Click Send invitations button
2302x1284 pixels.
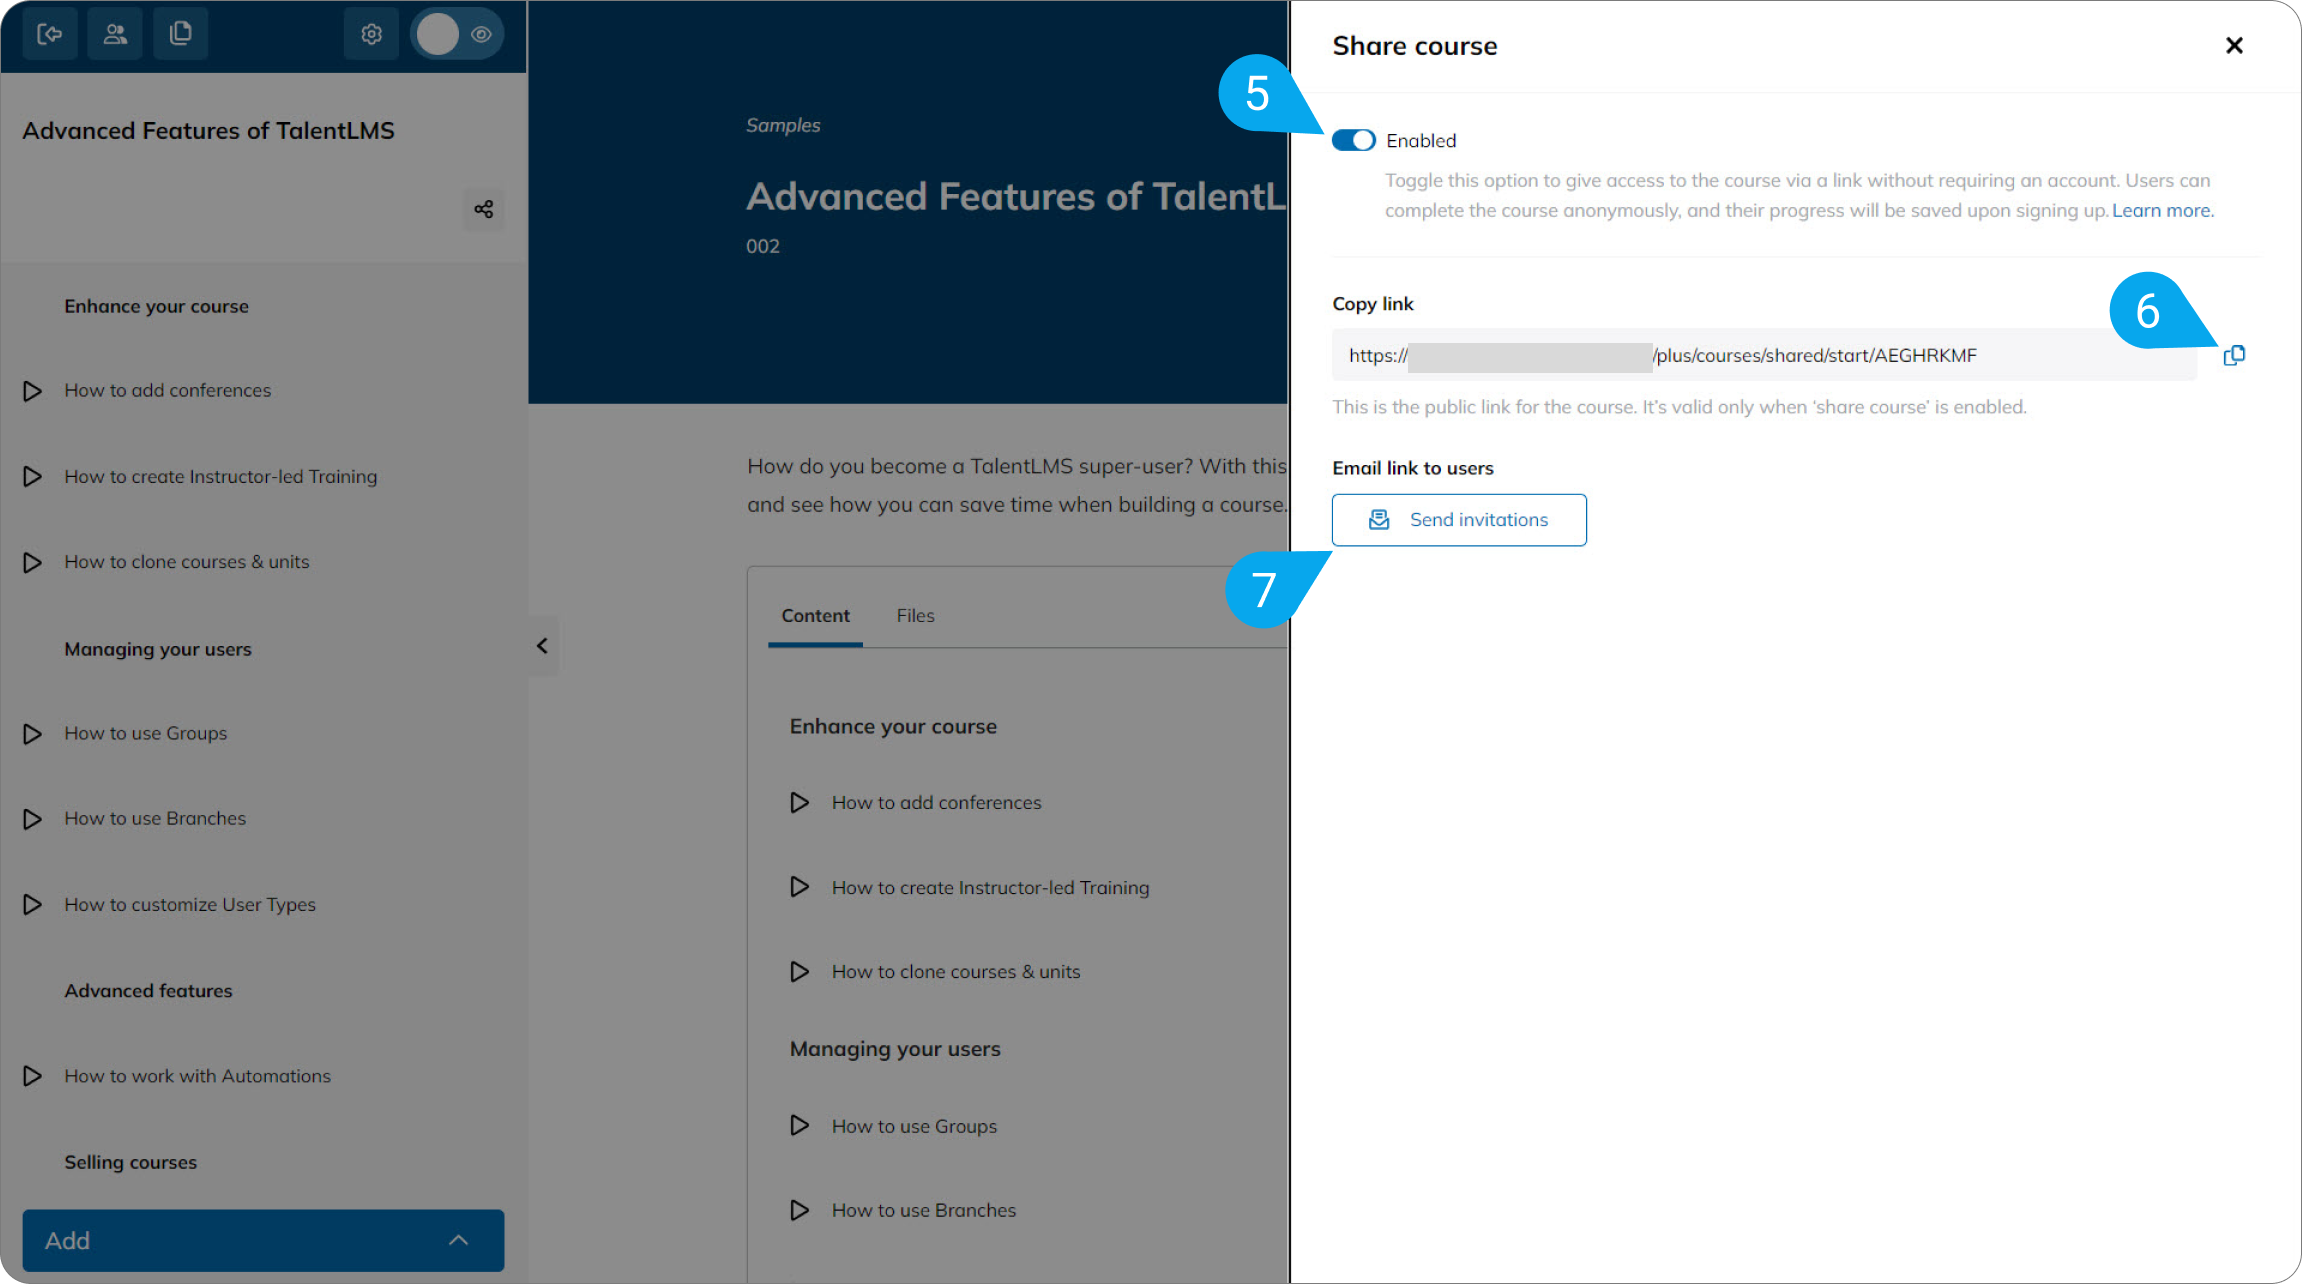point(1459,520)
